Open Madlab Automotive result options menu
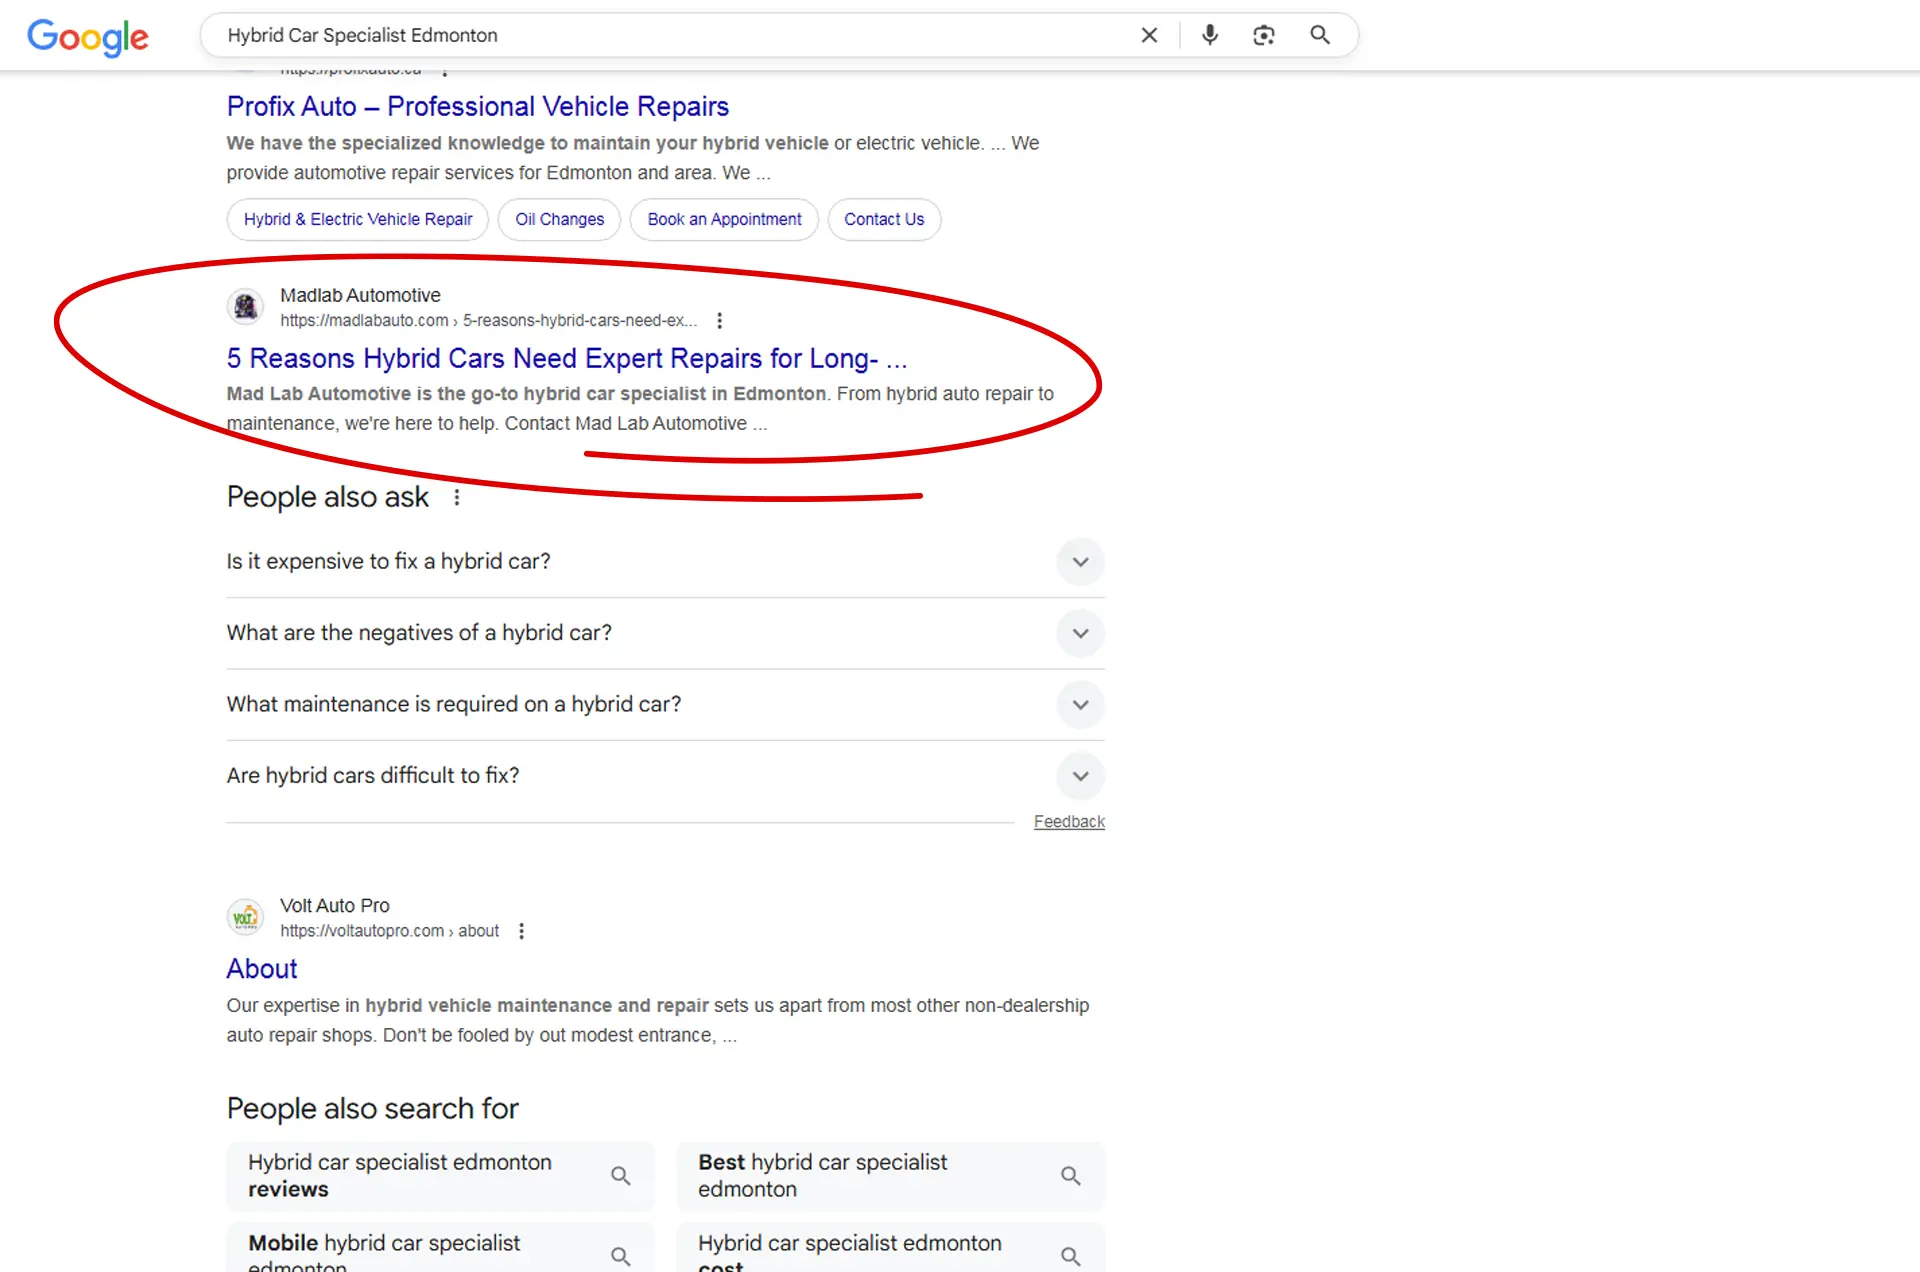 [x=719, y=321]
